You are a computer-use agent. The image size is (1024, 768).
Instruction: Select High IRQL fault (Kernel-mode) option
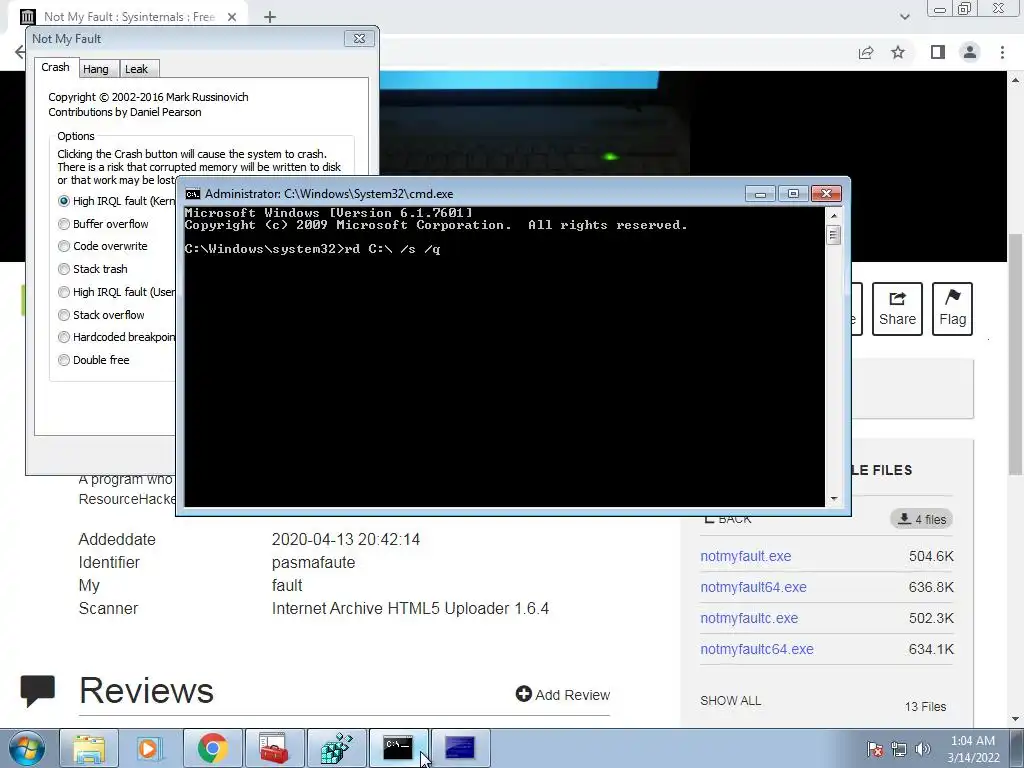point(116,201)
